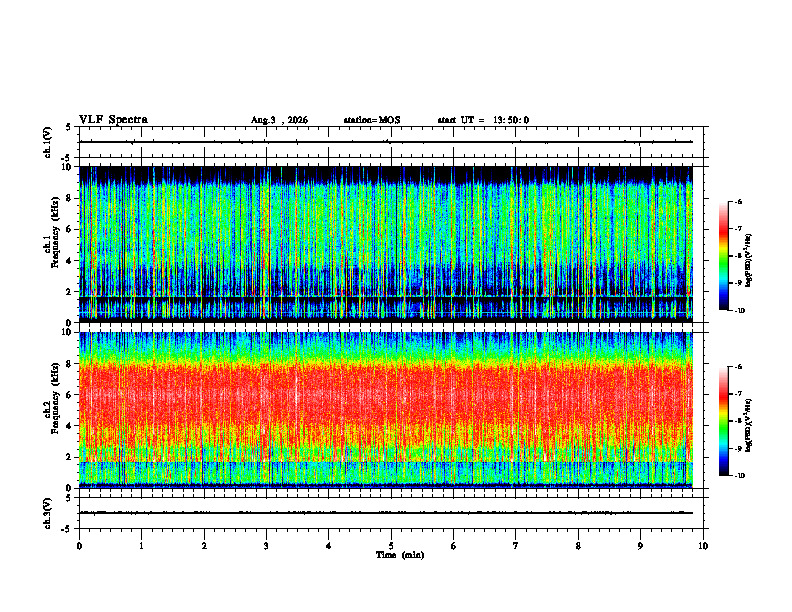Click the "6" kHz tick on ch.1 frequency axis
The width and height of the screenshot is (792, 612).
pyautogui.click(x=69, y=229)
